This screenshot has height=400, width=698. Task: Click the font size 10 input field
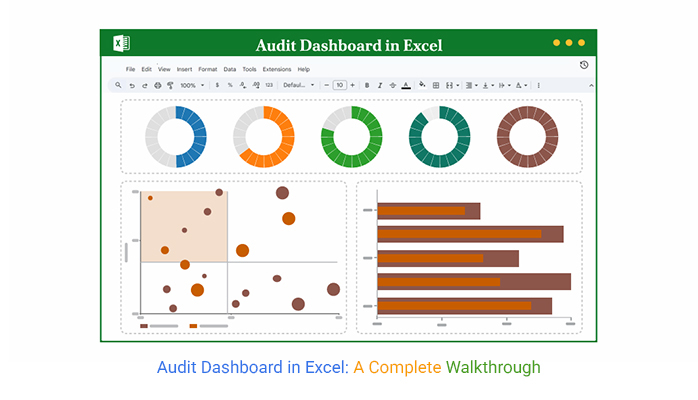click(x=339, y=86)
